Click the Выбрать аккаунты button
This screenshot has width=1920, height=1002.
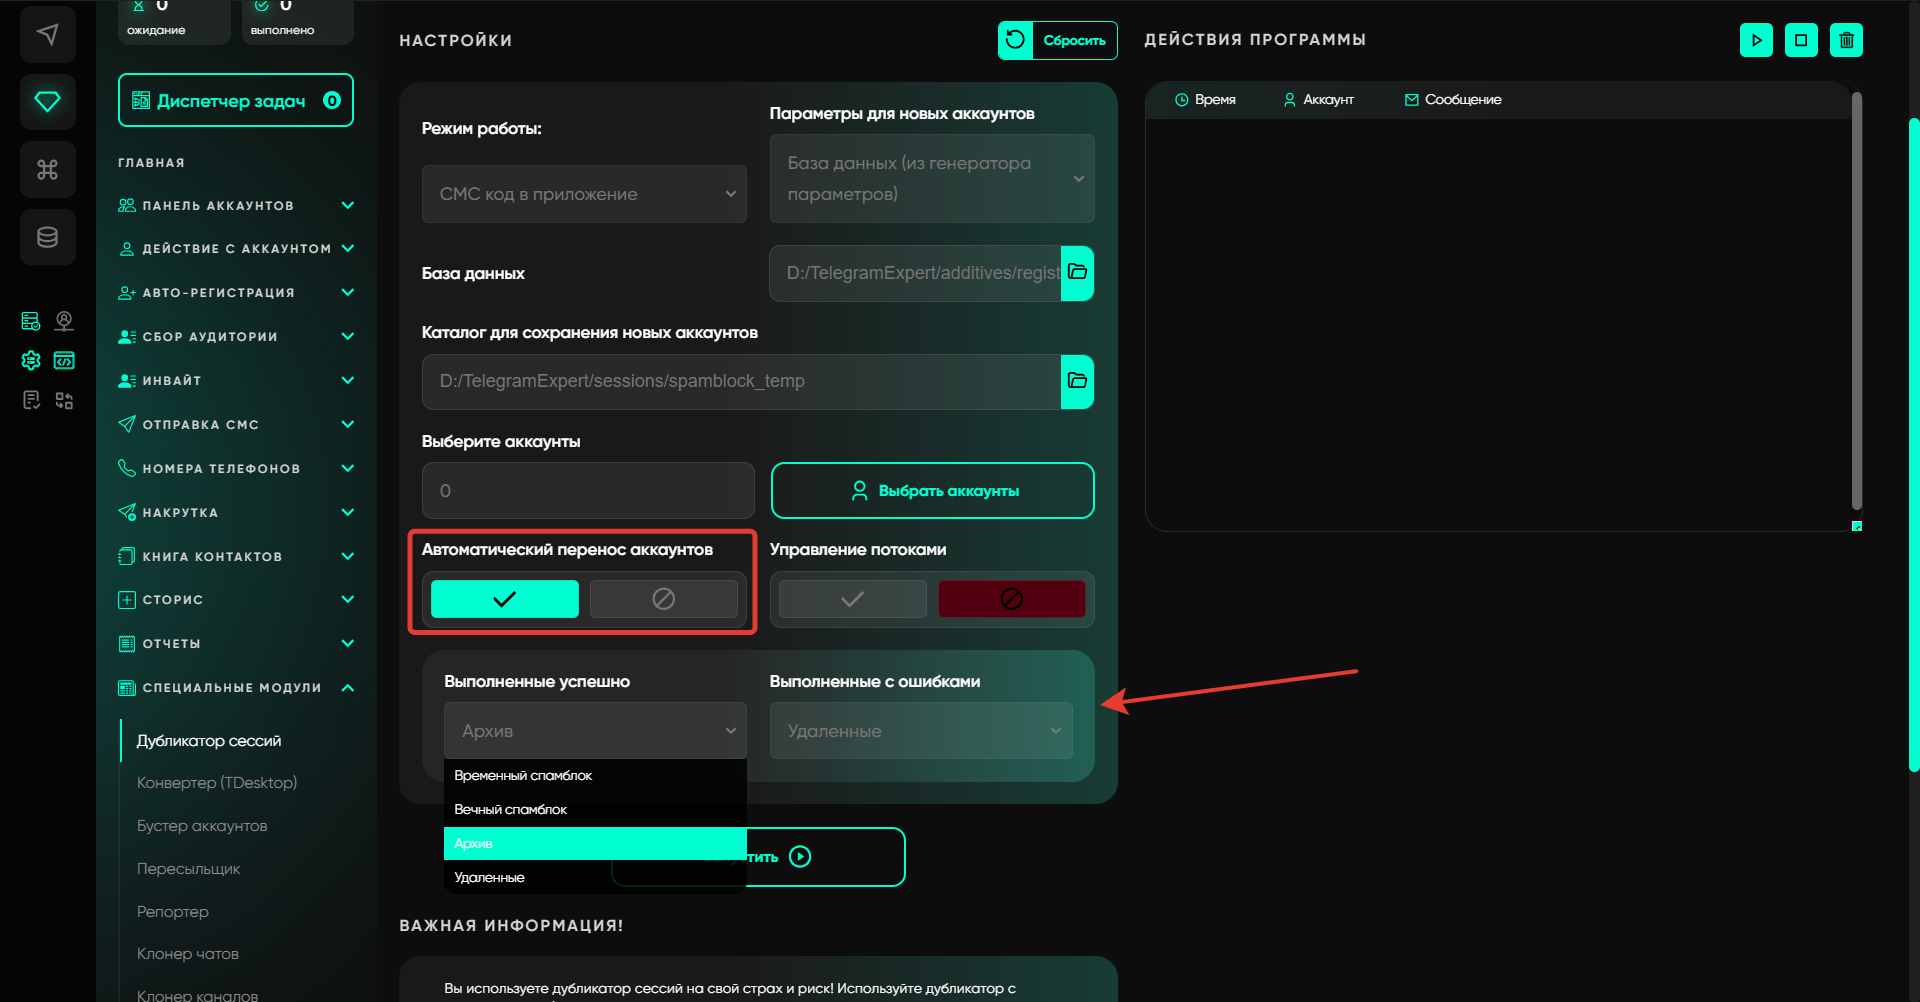[x=932, y=491]
